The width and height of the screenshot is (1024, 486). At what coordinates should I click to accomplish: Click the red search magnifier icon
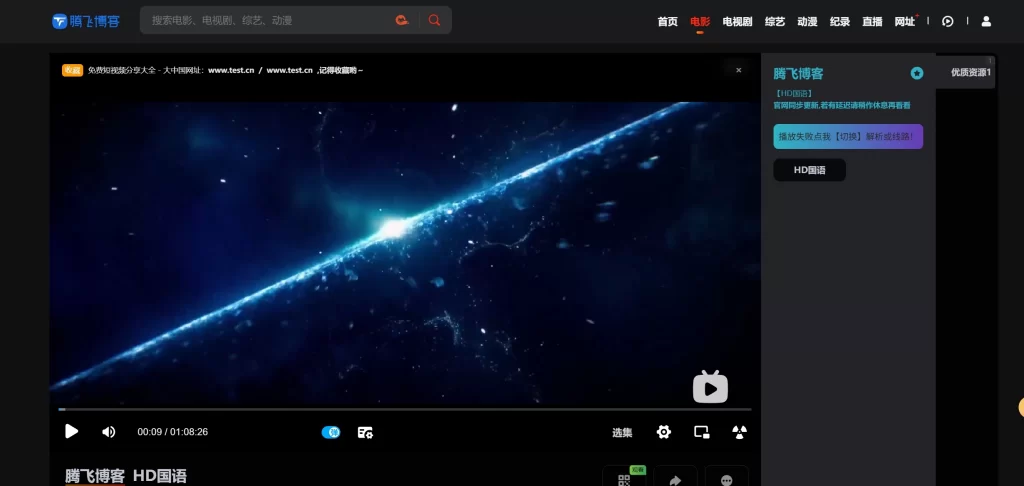[x=434, y=20]
